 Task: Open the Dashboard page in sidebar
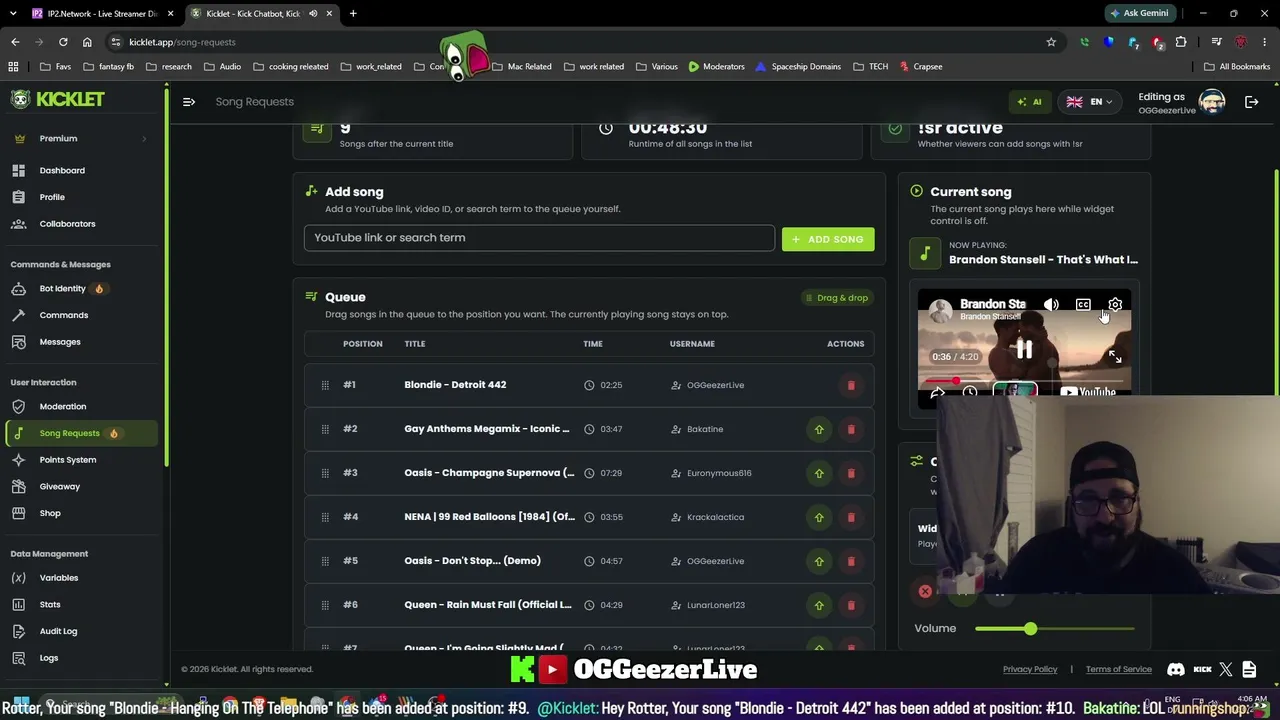click(62, 170)
